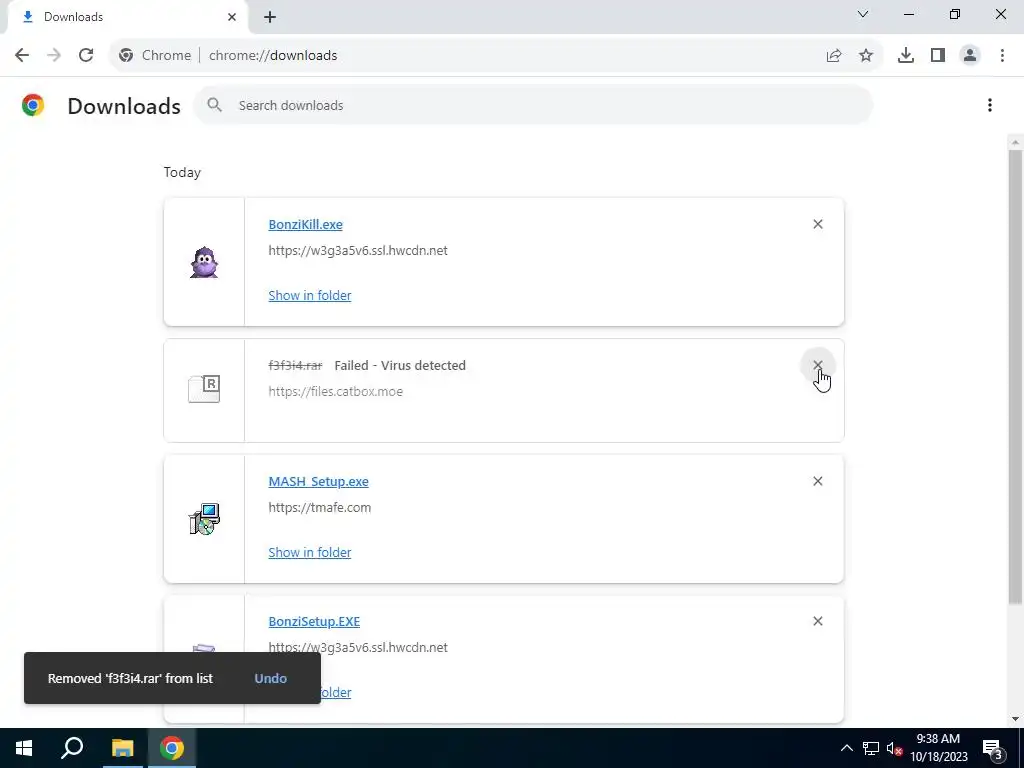Bookmark this tab with the star icon
The image size is (1024, 768).
(866, 56)
